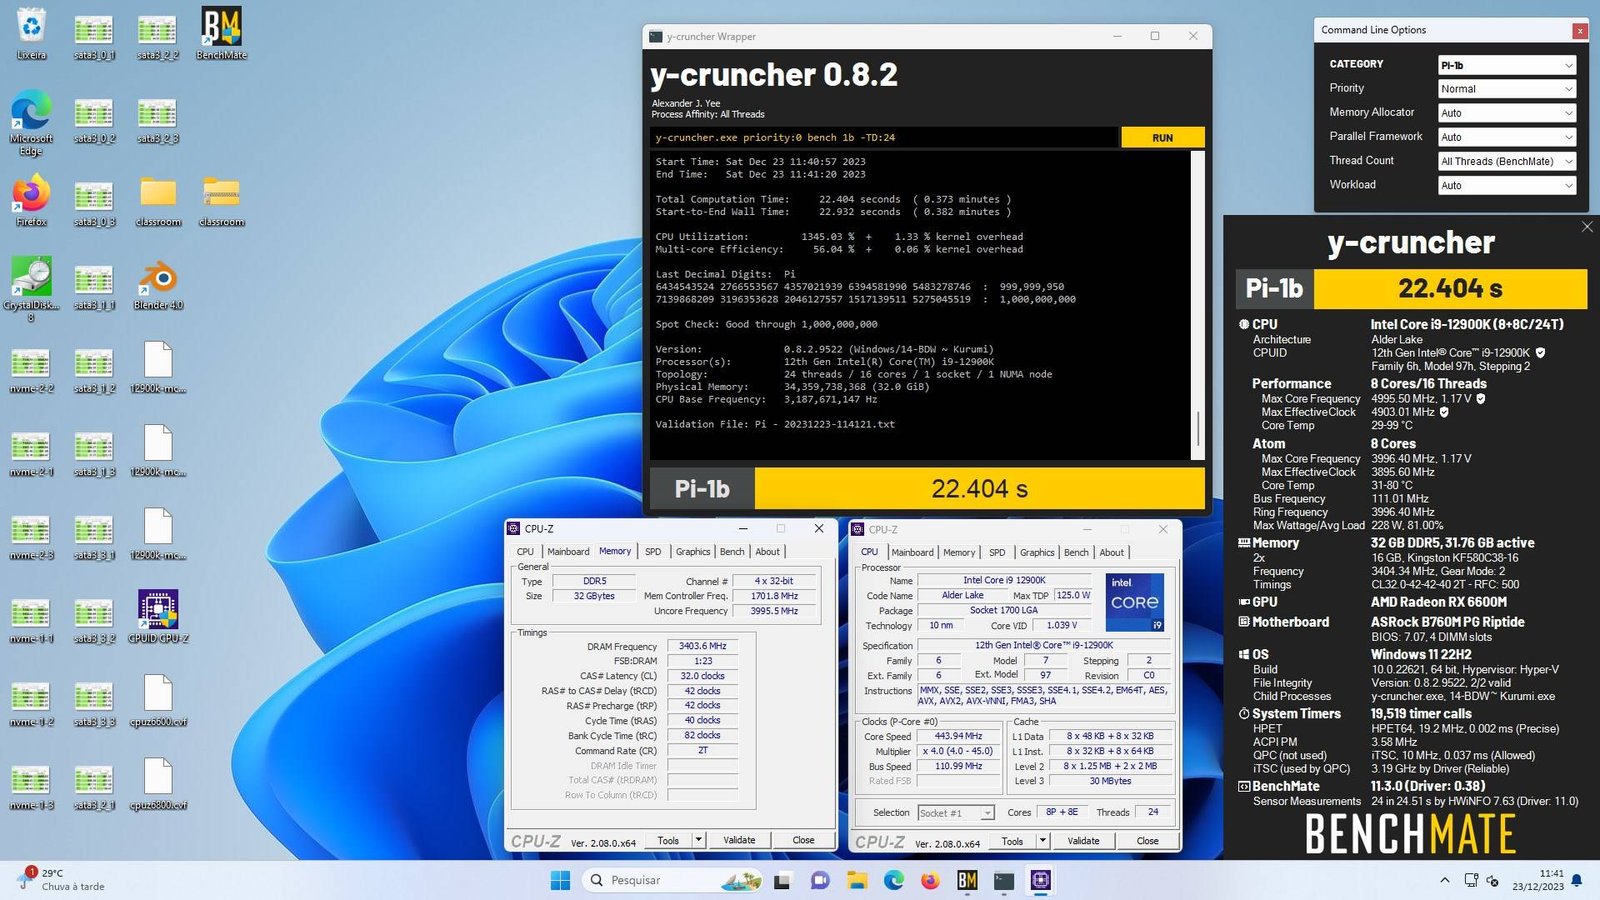This screenshot has height=900, width=1600.
Task: Expand the CATEGORY dropdown showing Pi-1b
Action: [x=1506, y=65]
